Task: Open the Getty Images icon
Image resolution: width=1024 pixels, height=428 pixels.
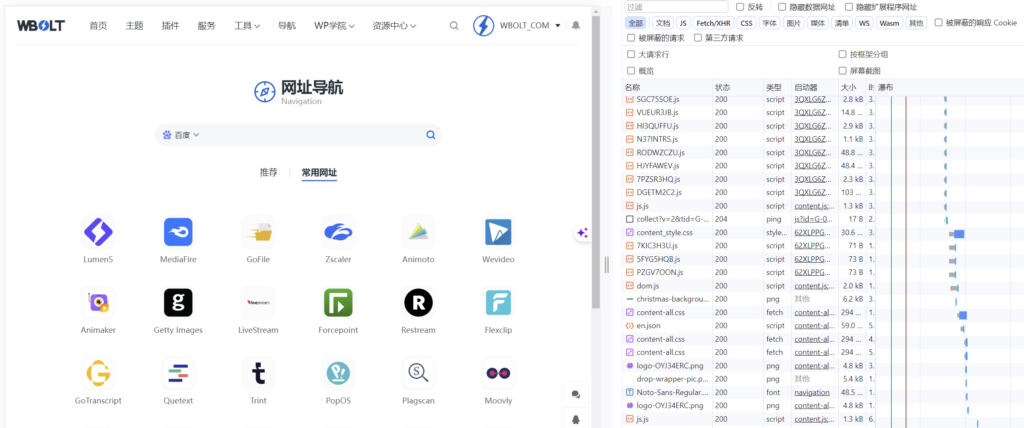Action: tap(178, 302)
